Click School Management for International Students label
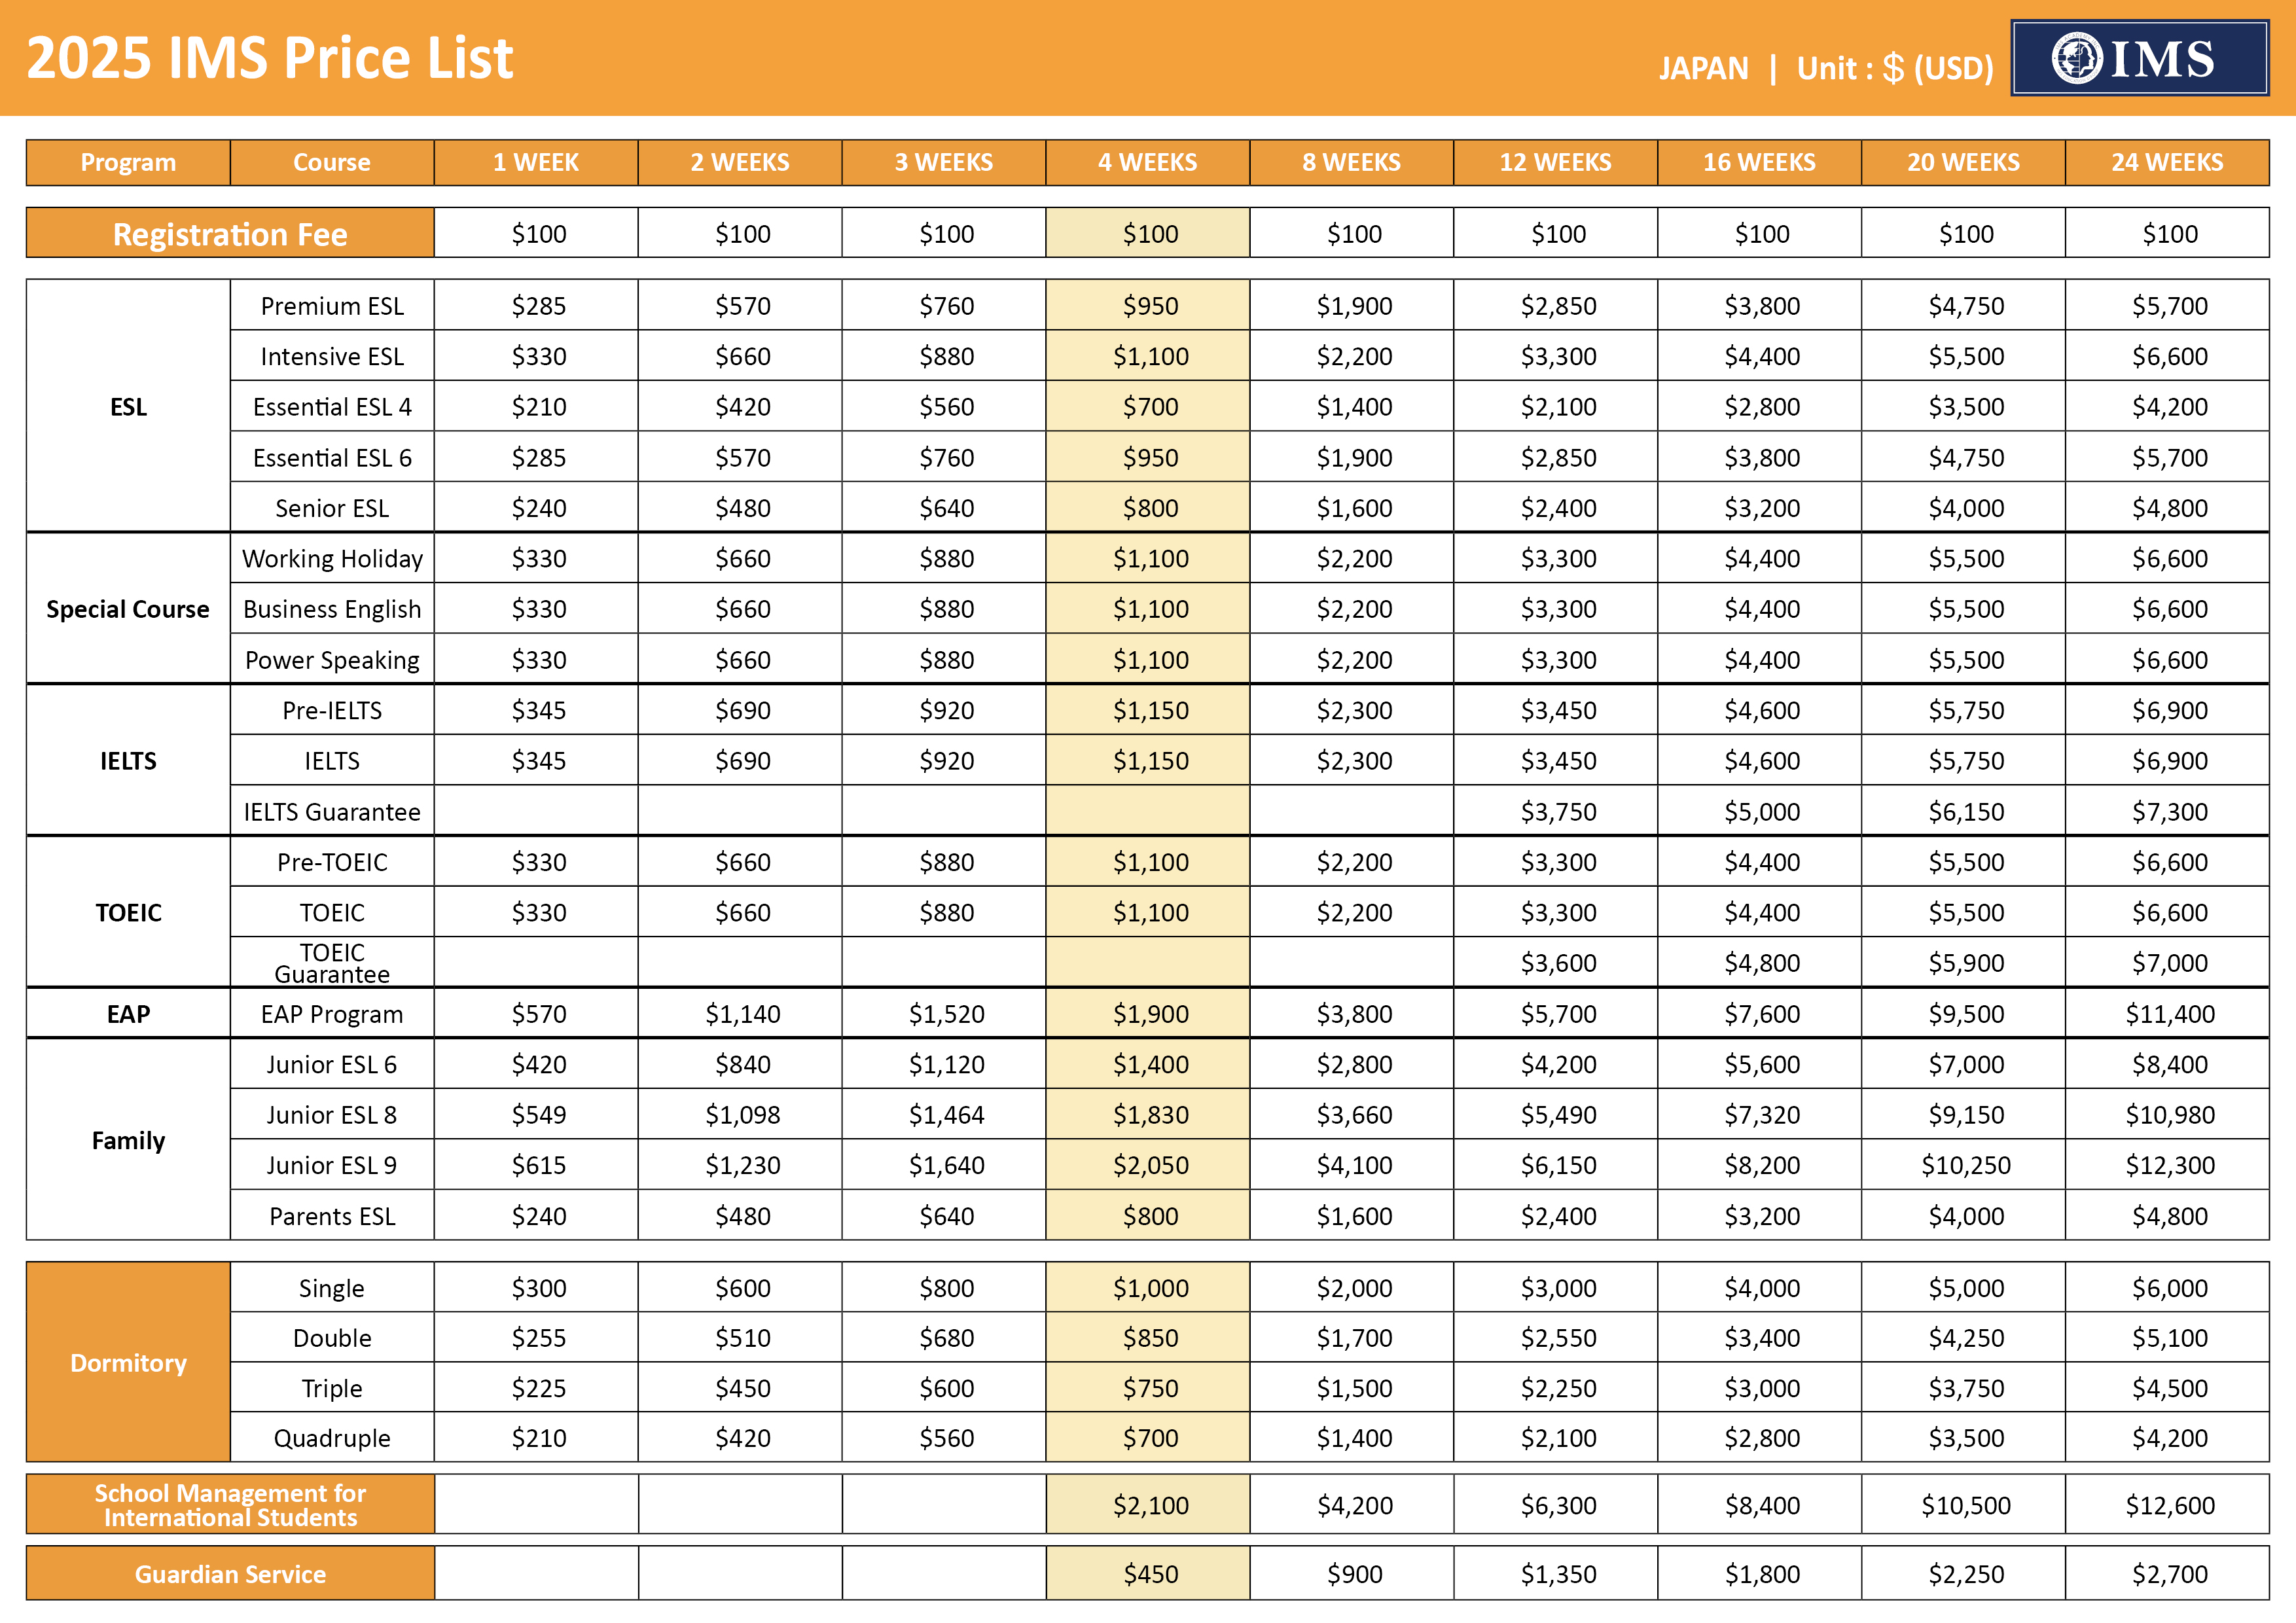Viewport: 2296px width, 1623px height. pos(230,1504)
